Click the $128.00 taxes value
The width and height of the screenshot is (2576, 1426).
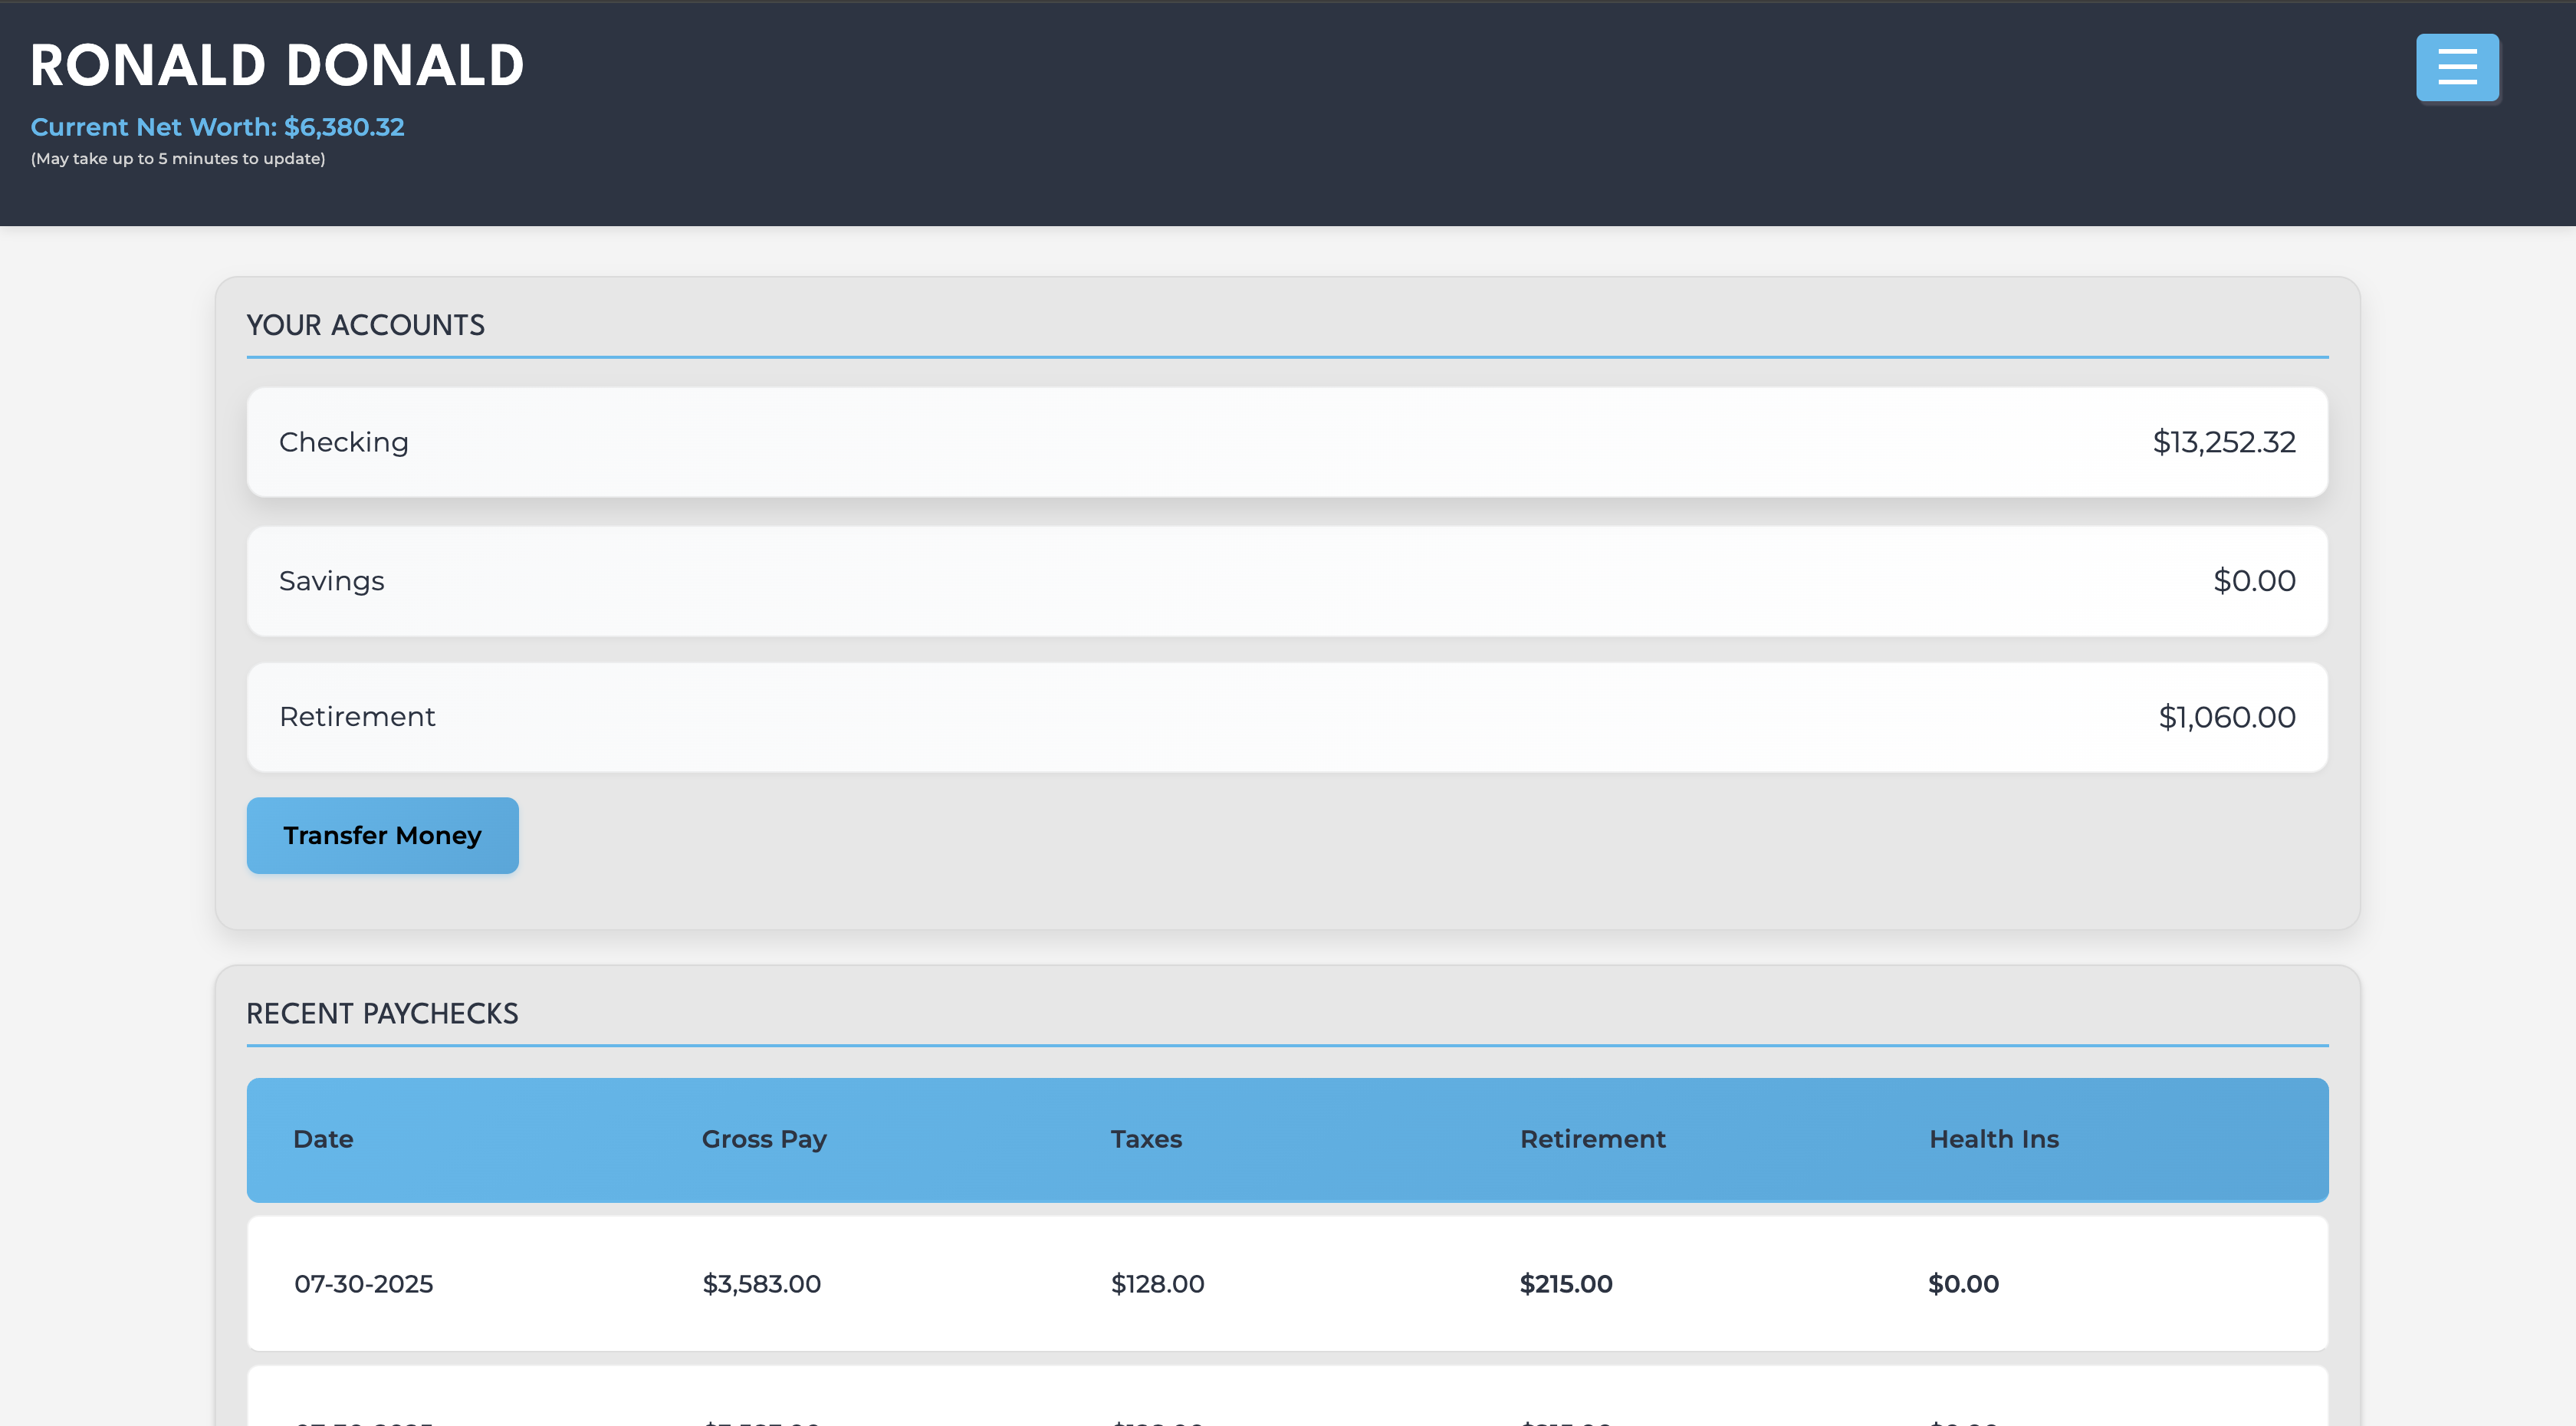tap(1157, 1284)
